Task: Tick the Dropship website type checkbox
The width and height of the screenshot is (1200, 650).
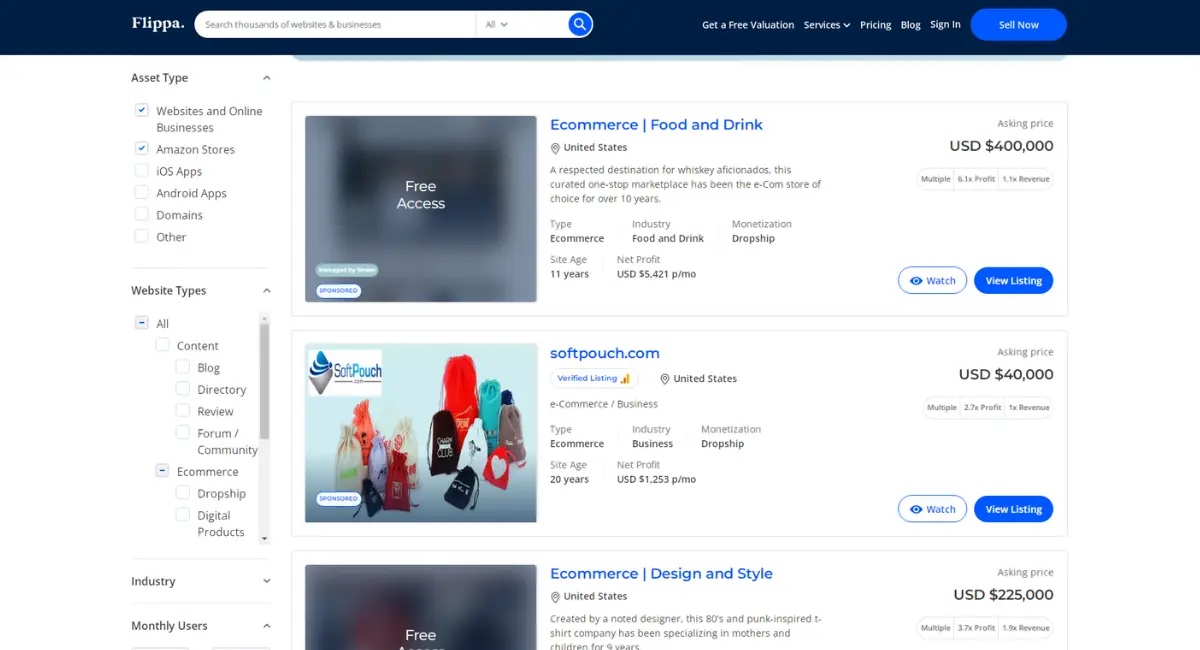Action: coord(183,492)
